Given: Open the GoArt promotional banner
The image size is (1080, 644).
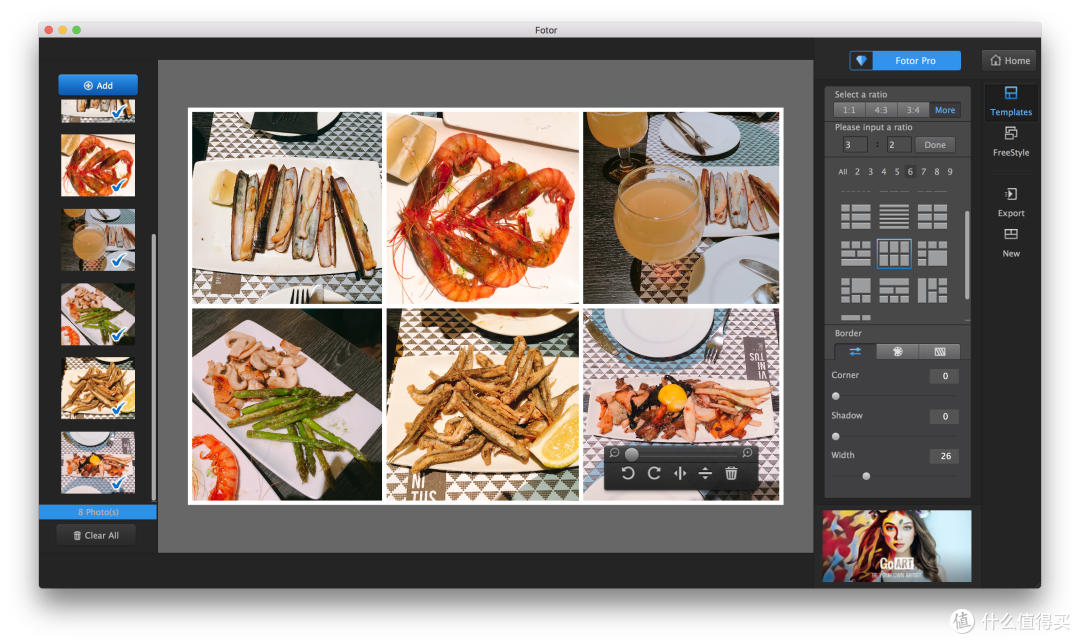Looking at the screenshot, I should coord(897,546).
